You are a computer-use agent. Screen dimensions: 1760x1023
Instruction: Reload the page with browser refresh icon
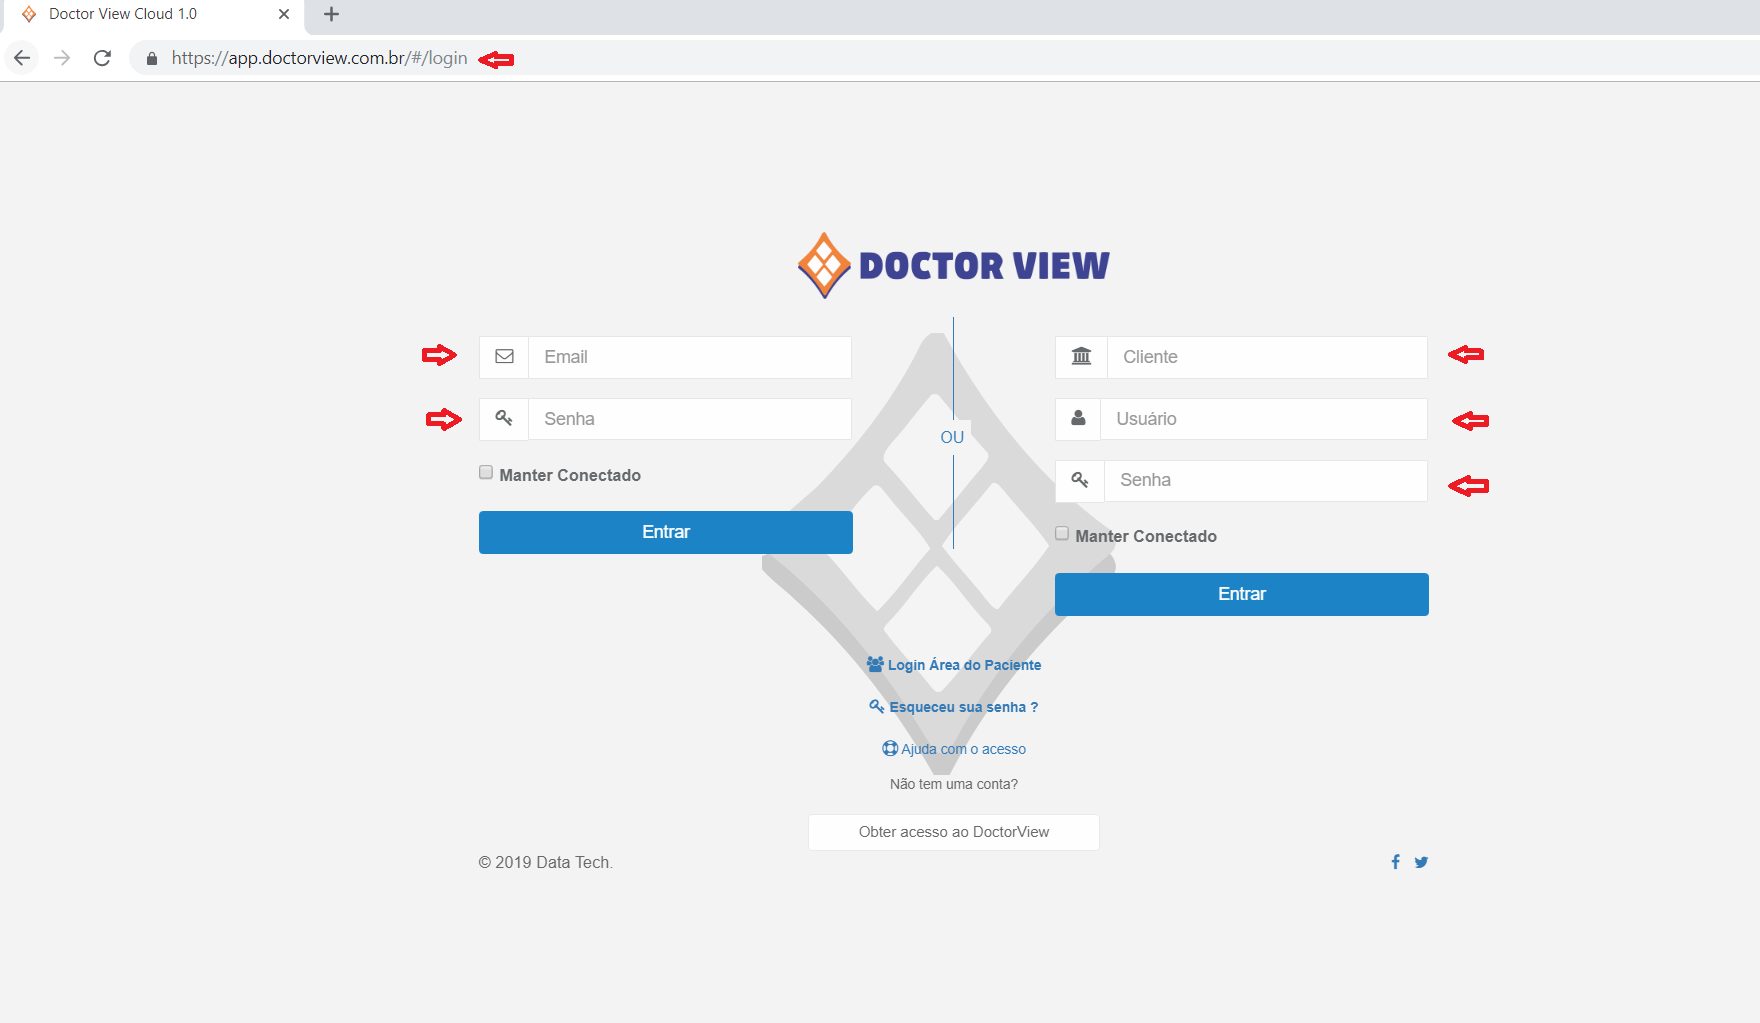[102, 58]
